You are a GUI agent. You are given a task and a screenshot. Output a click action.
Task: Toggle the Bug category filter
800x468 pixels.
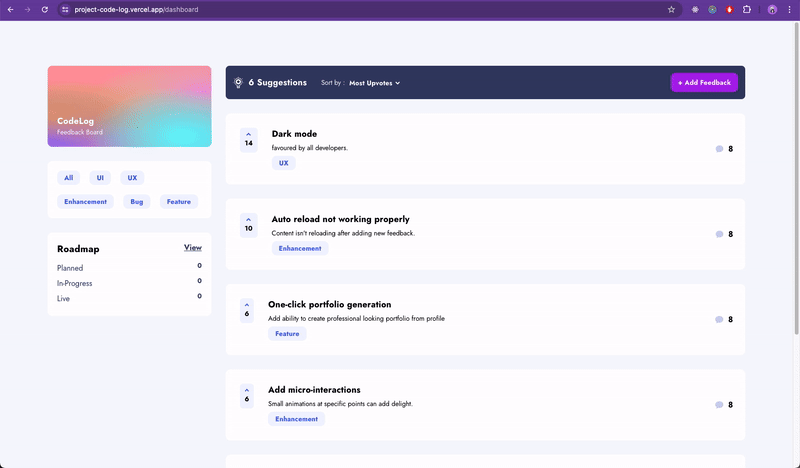(137, 201)
